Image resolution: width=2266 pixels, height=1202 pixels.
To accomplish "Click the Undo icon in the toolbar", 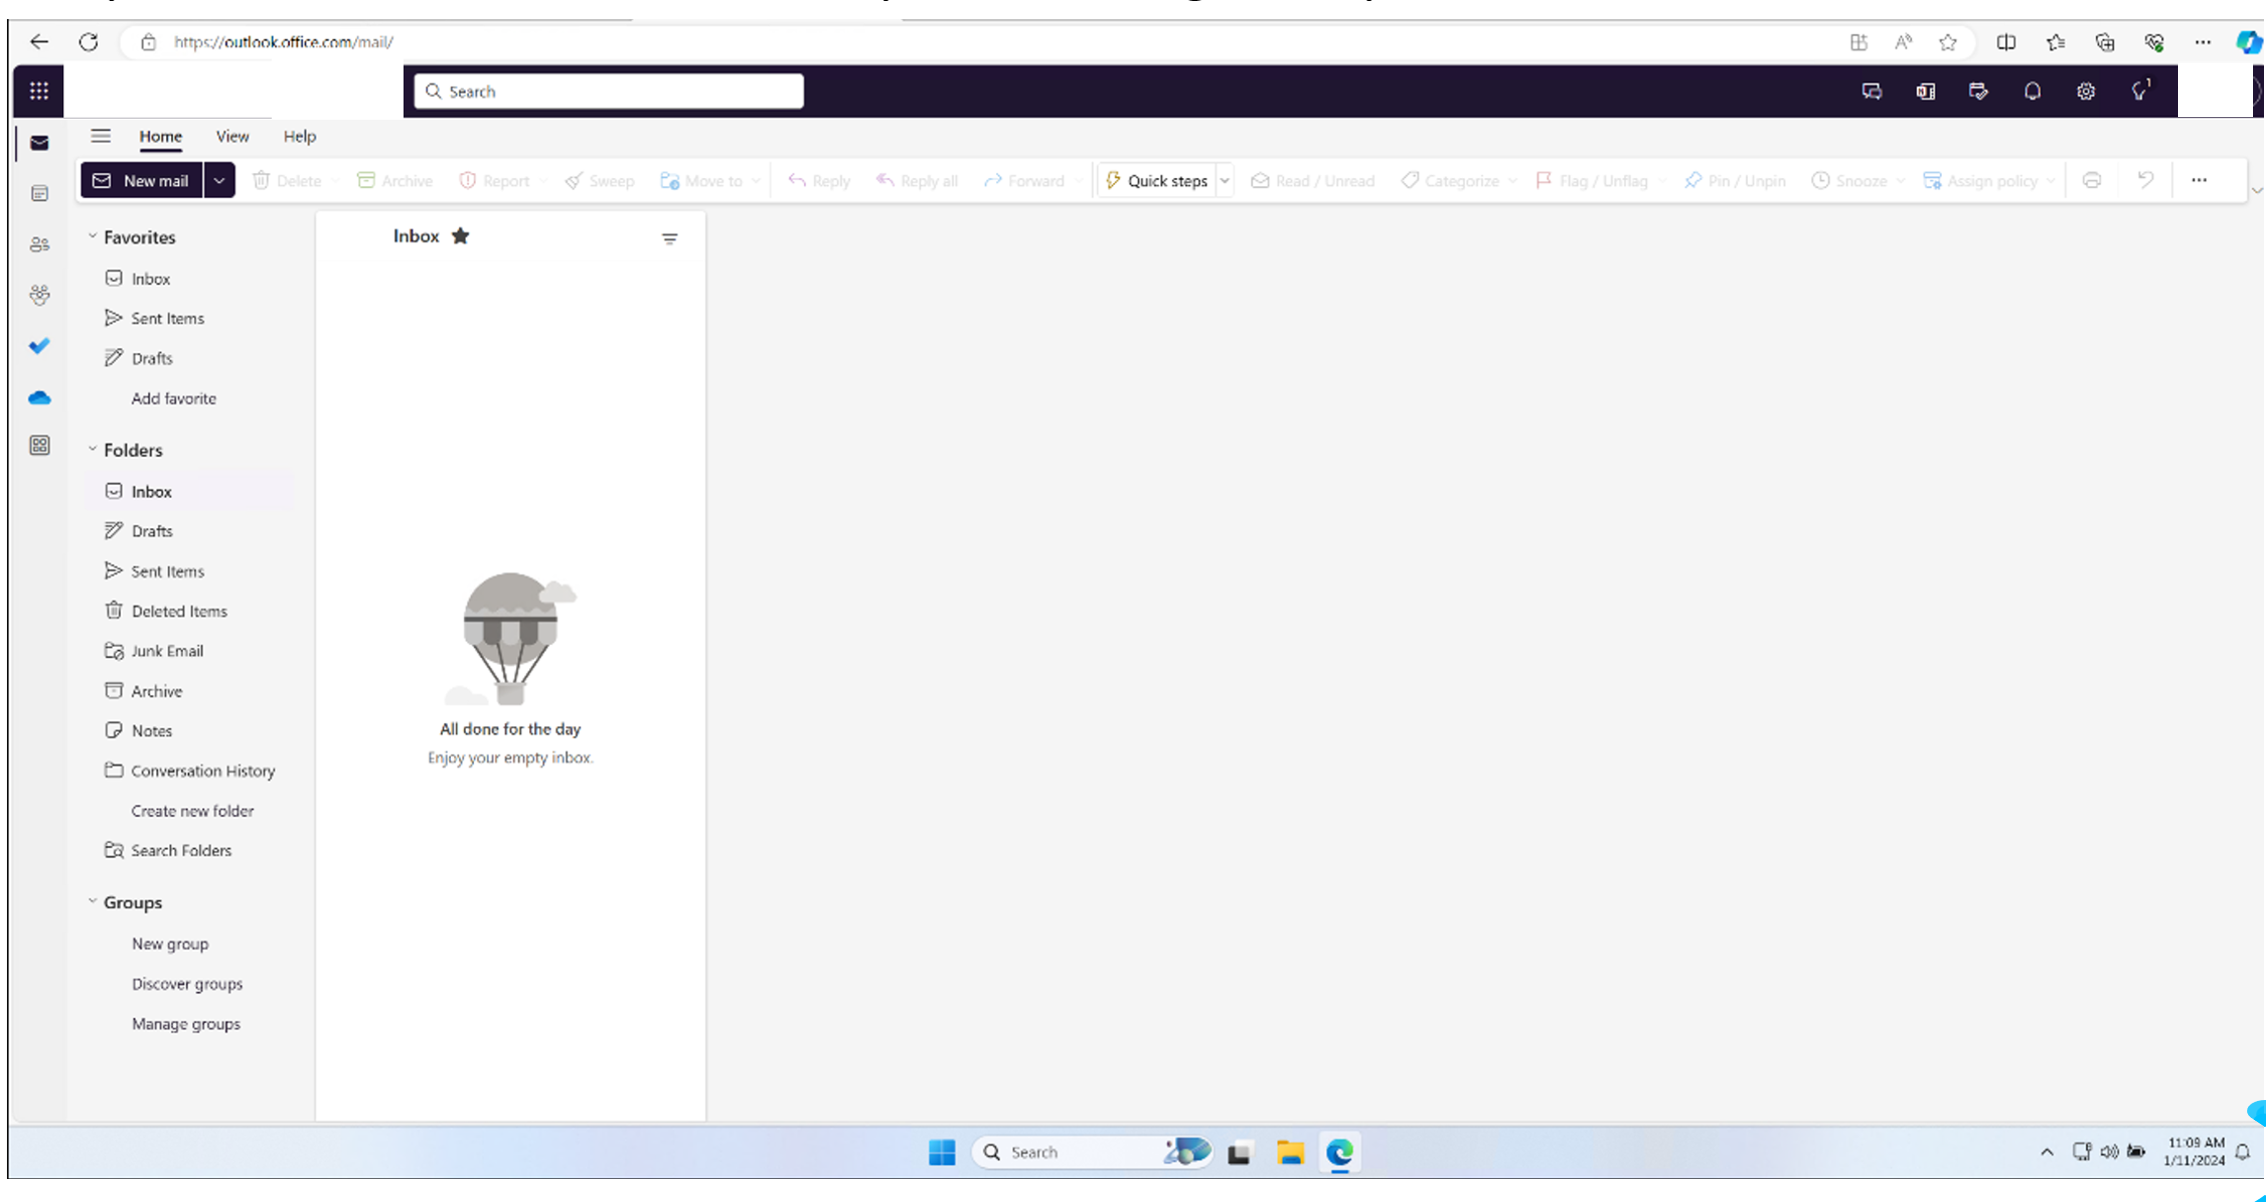I will [2145, 180].
